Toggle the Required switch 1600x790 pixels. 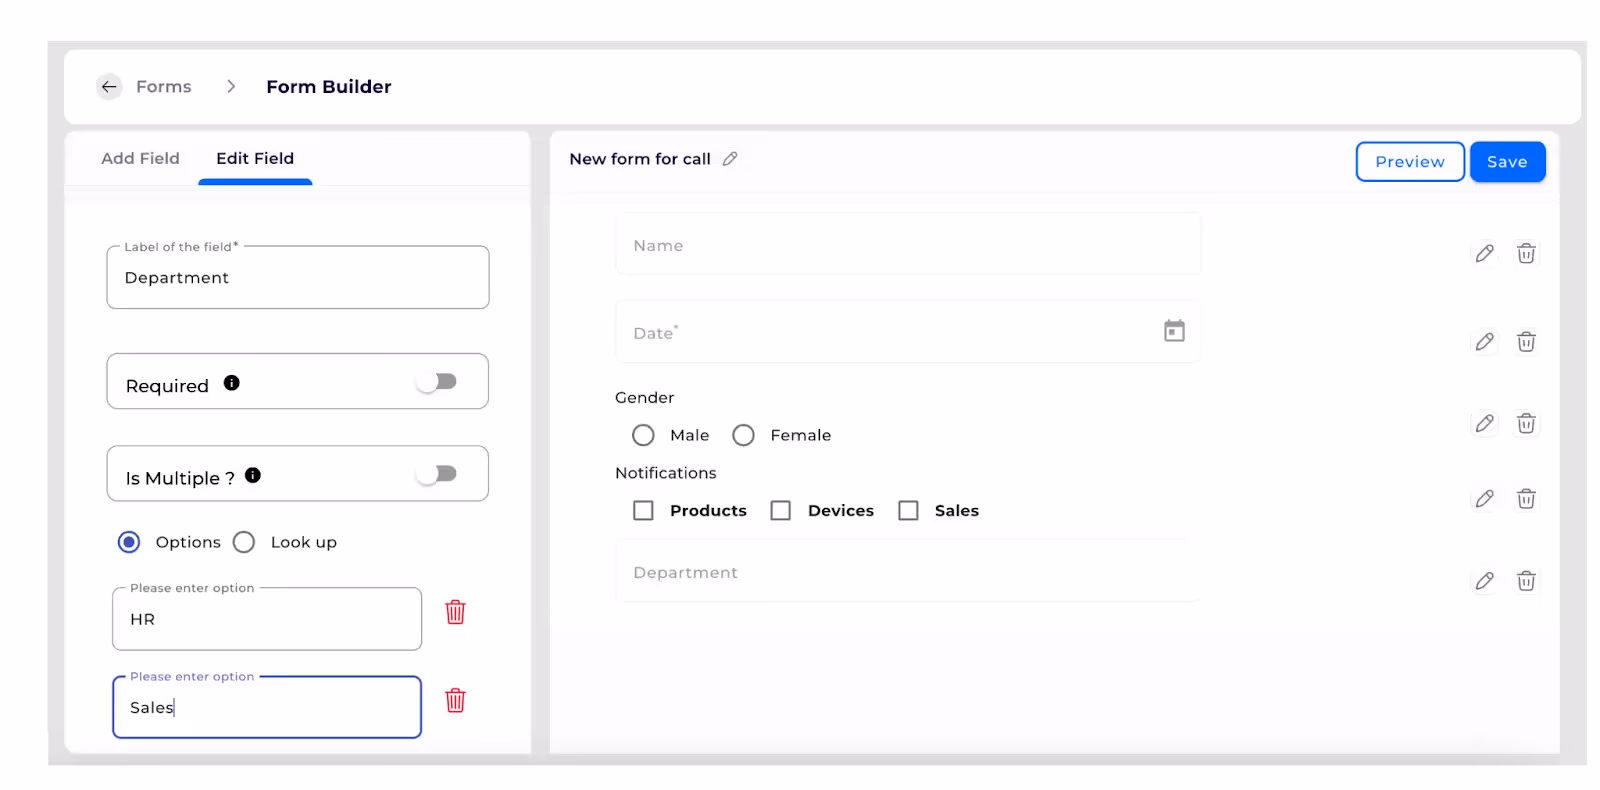[x=437, y=382]
